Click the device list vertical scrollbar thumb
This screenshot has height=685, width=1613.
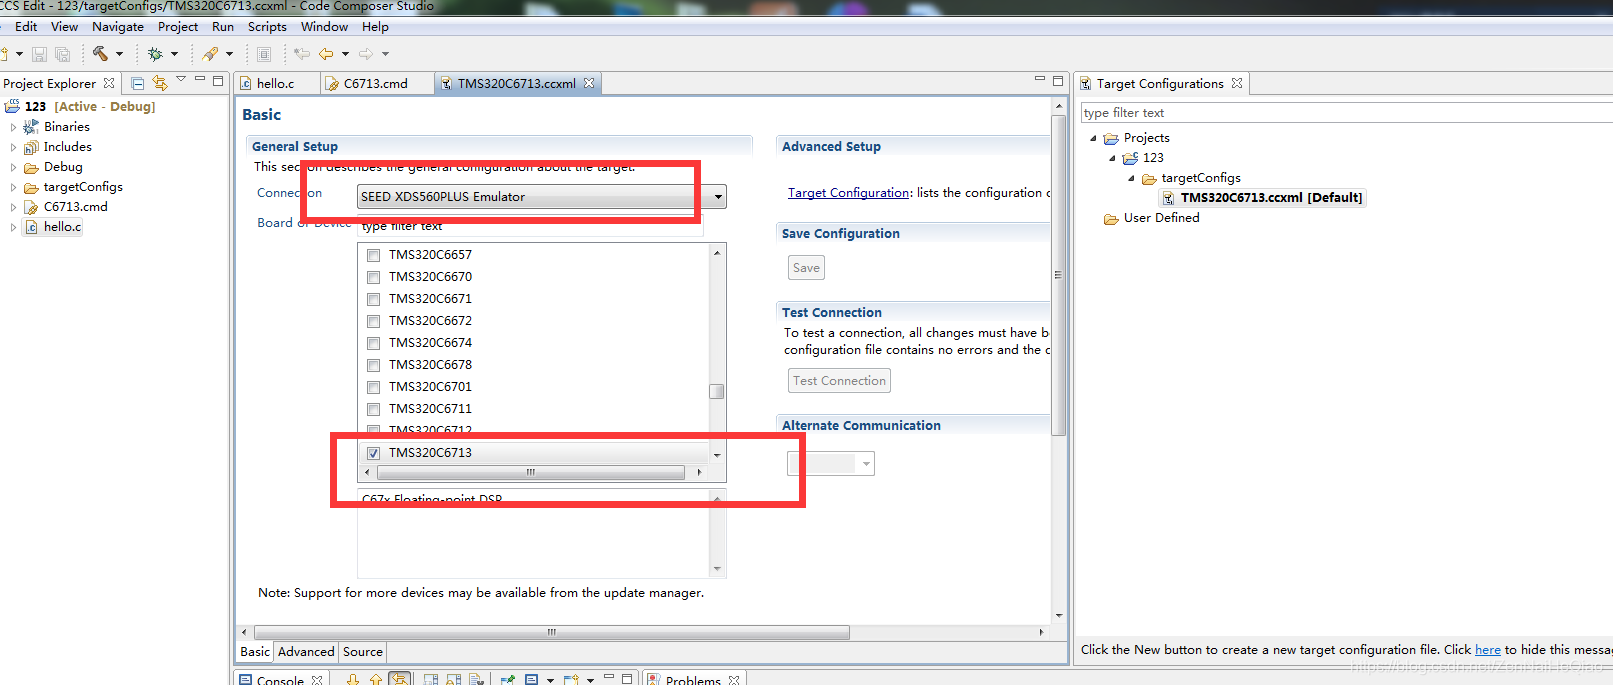coord(717,391)
